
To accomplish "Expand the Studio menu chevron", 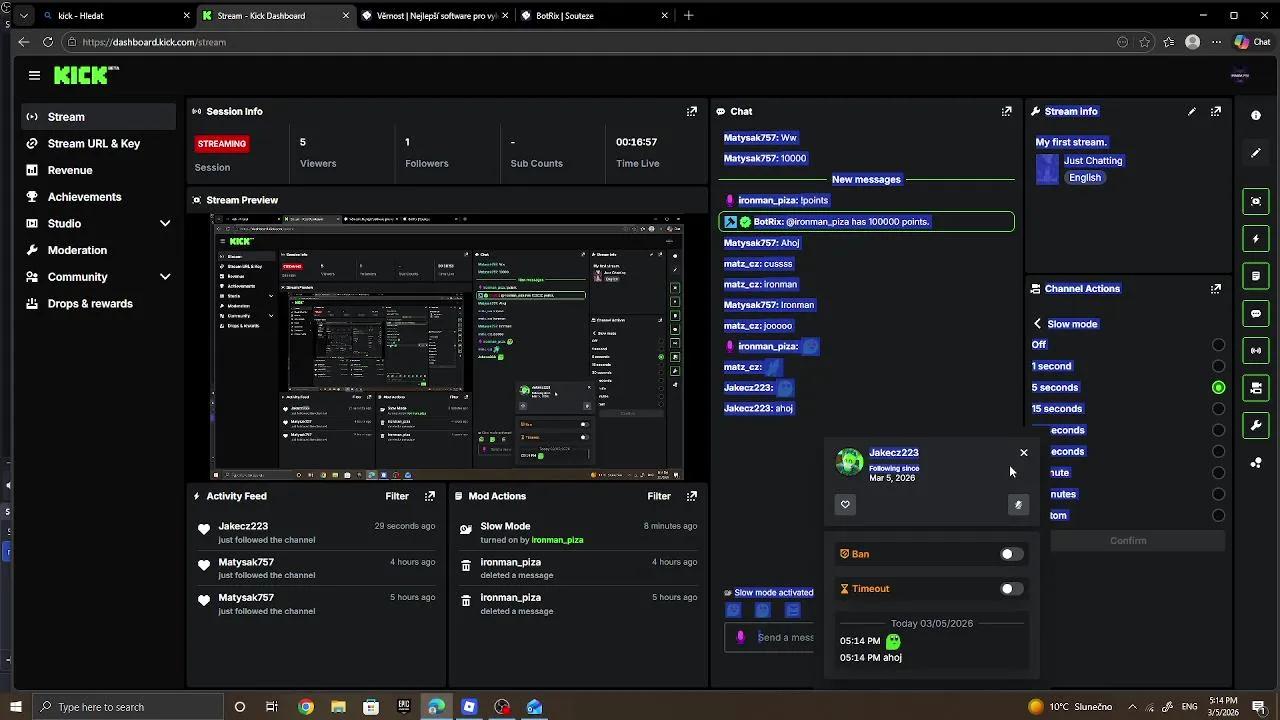I will [165, 224].
